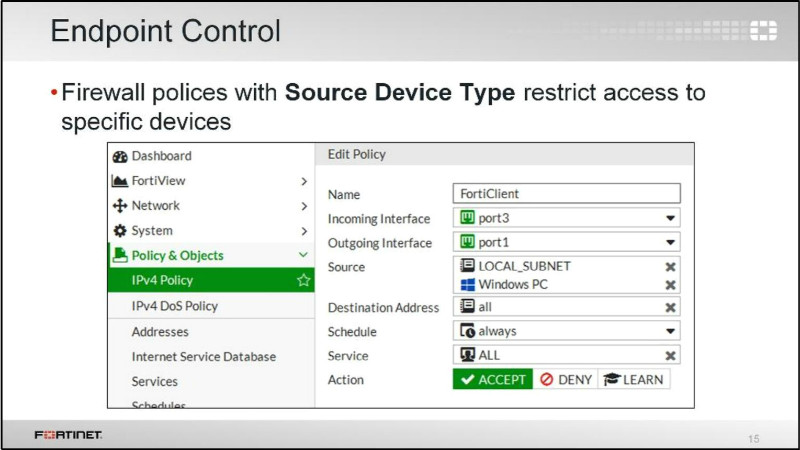Click the Windows PC device icon
This screenshot has height=450, width=800.
point(467,284)
